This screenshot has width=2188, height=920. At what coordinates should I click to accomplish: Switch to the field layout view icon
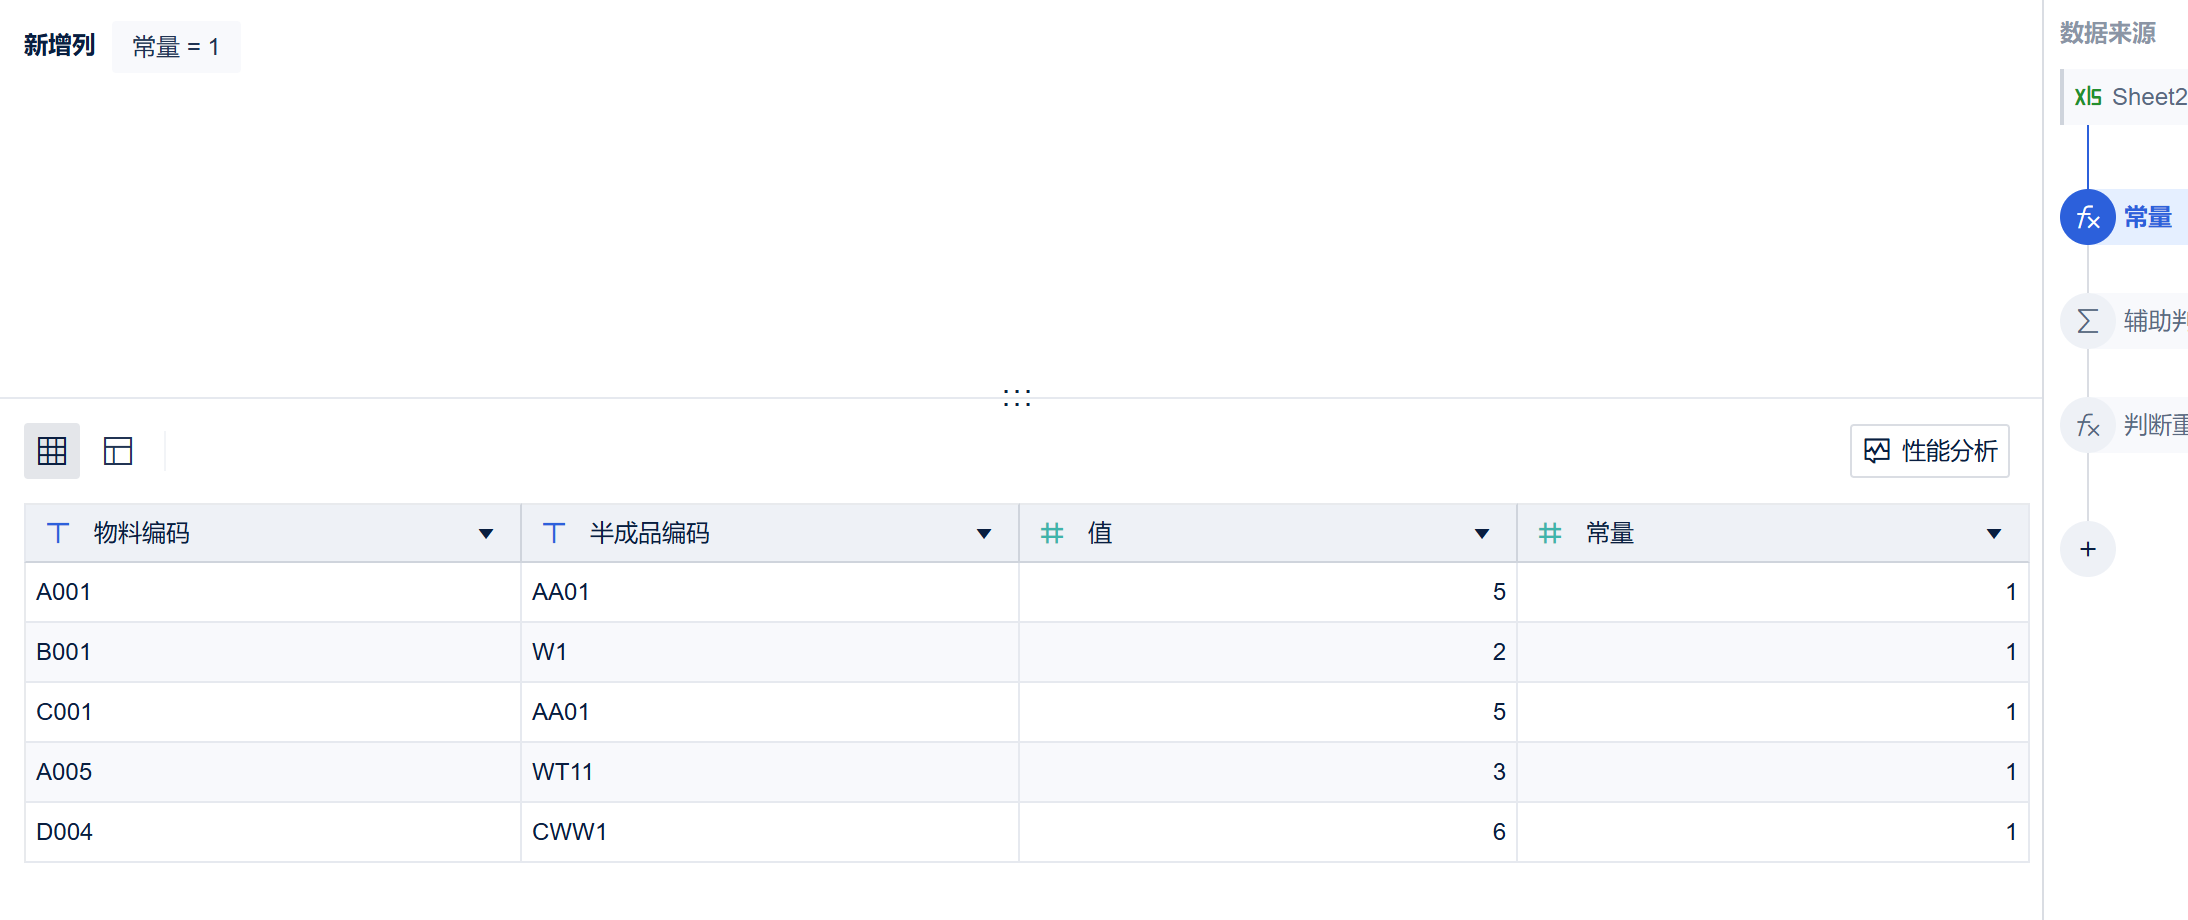[x=118, y=451]
